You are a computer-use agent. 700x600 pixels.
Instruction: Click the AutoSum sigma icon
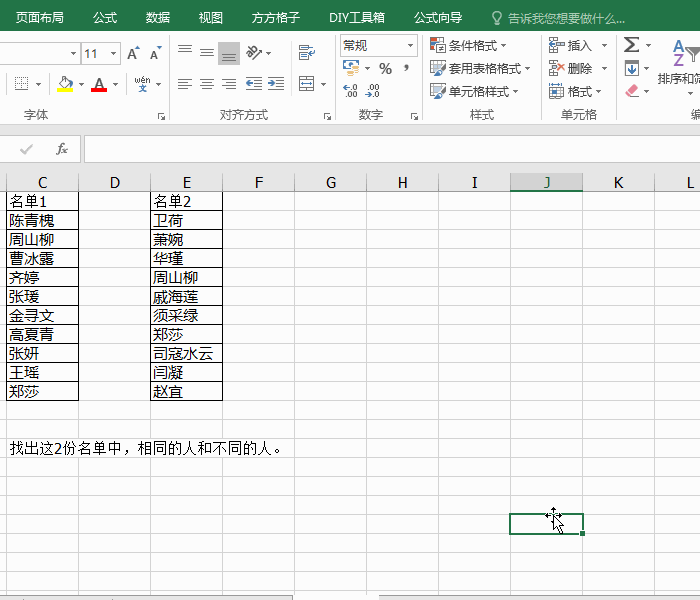point(631,45)
